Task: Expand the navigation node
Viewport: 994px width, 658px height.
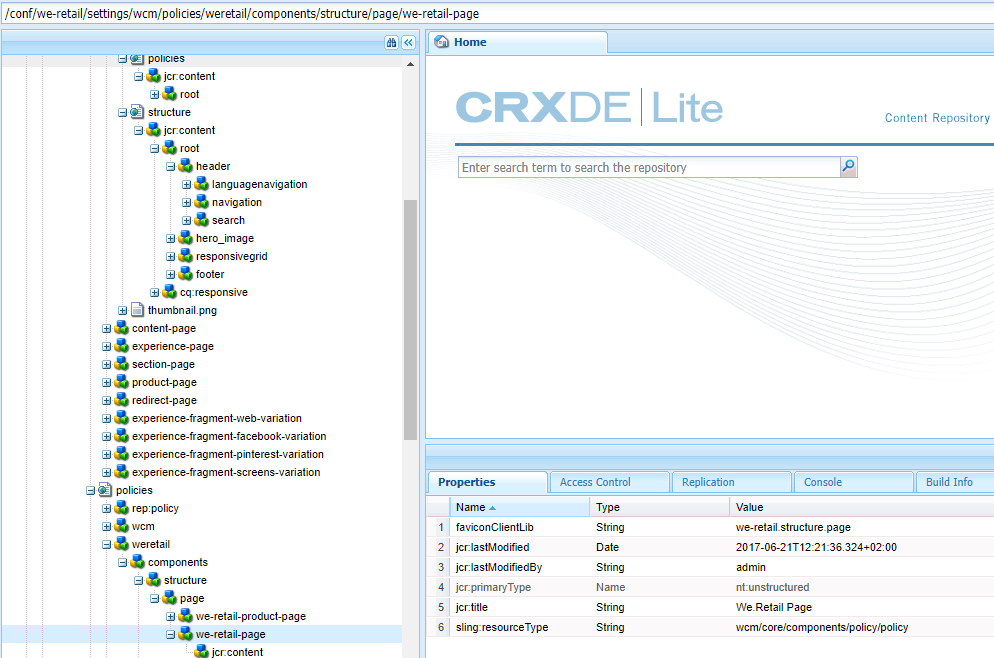Action: pyautogui.click(x=186, y=202)
